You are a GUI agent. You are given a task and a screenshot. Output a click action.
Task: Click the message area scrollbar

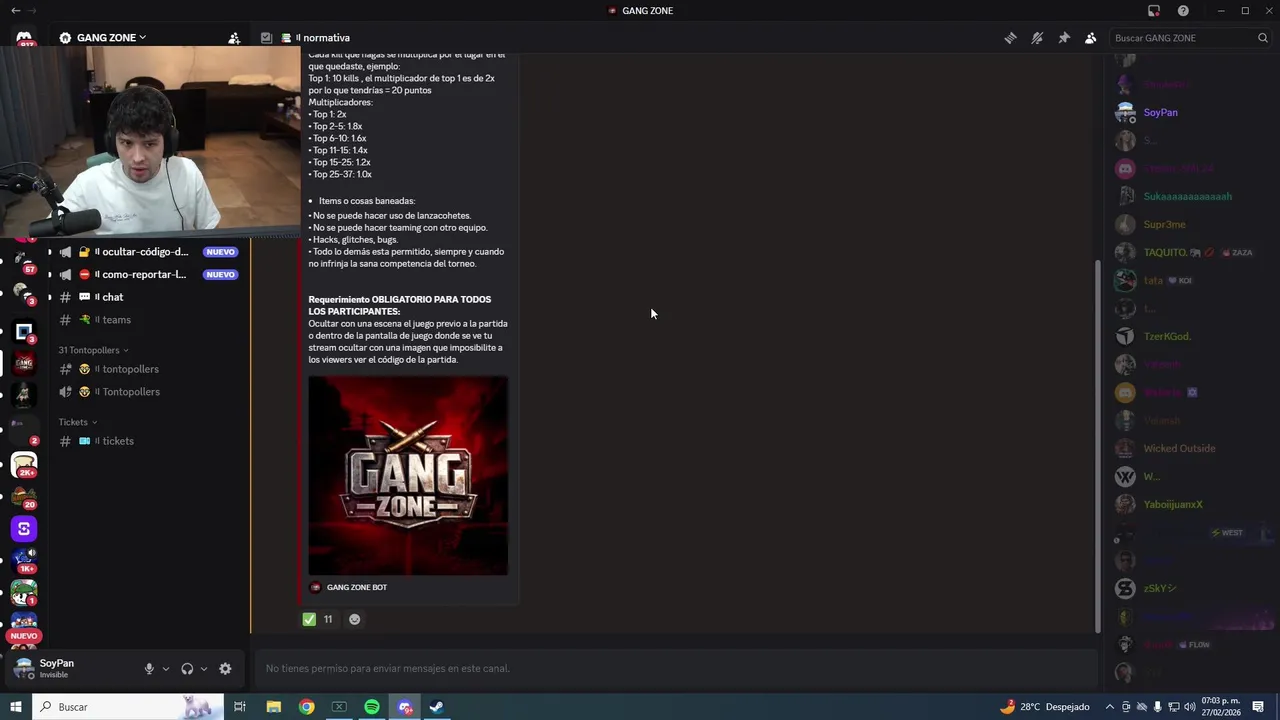(x=1097, y=445)
